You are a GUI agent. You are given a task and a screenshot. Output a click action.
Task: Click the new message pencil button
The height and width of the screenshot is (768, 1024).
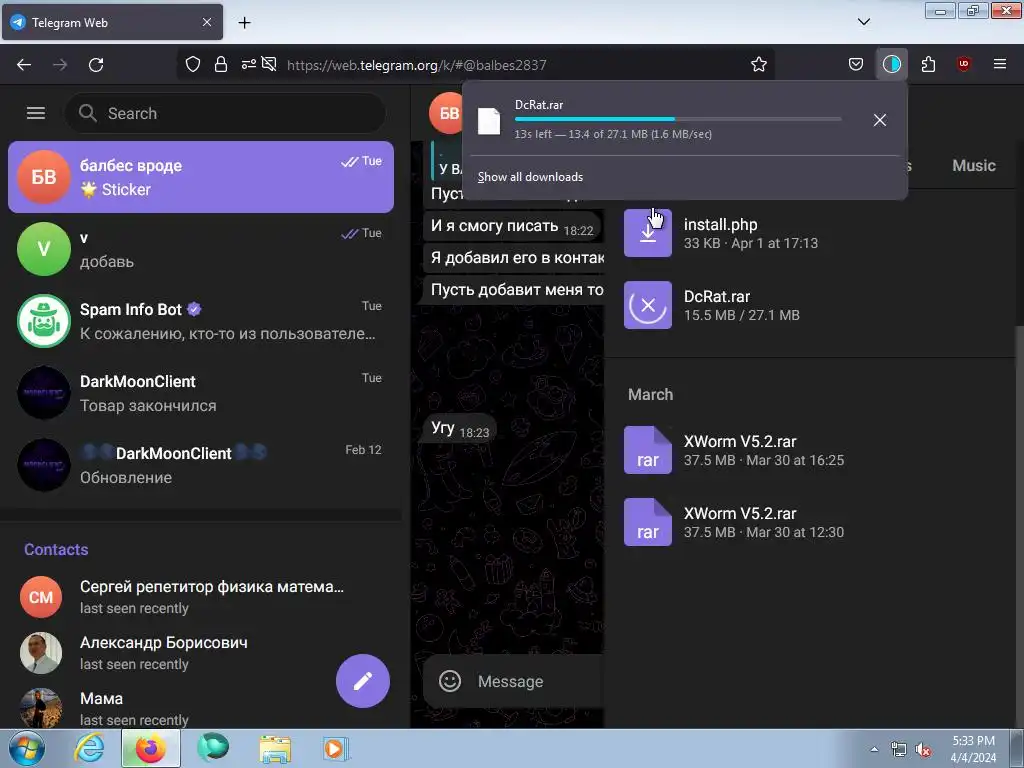pyautogui.click(x=363, y=680)
